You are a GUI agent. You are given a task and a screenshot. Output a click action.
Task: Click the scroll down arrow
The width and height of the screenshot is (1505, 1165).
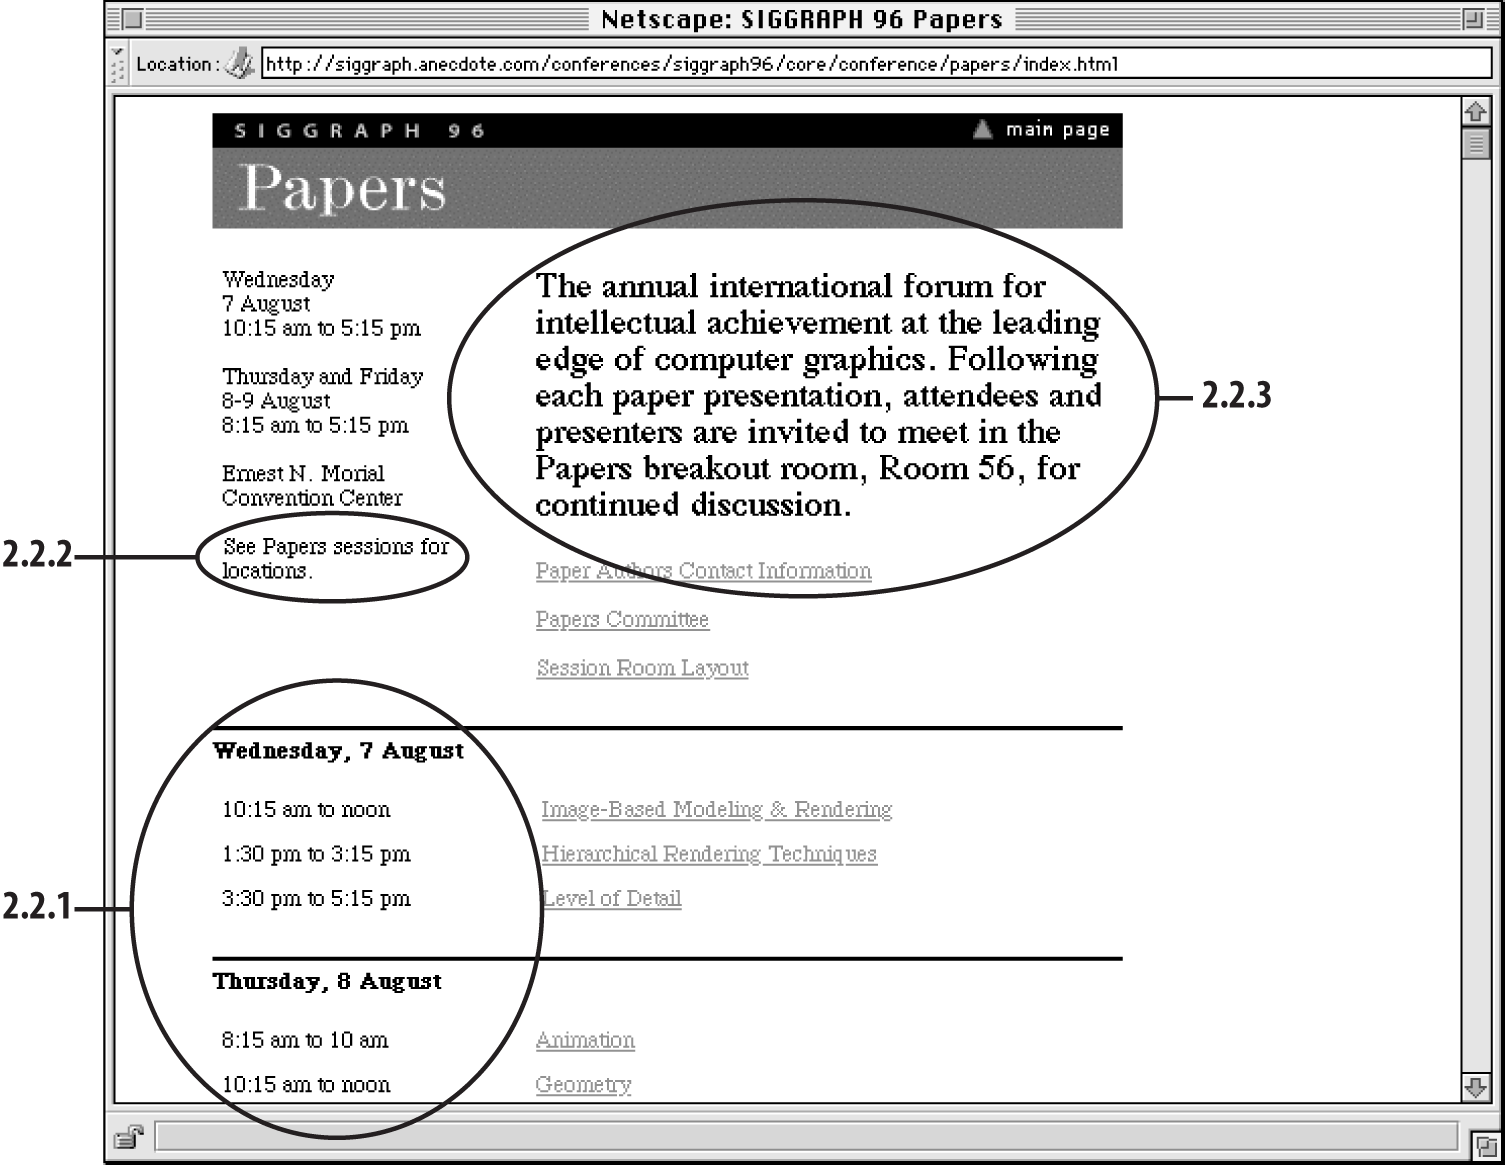1476,1087
